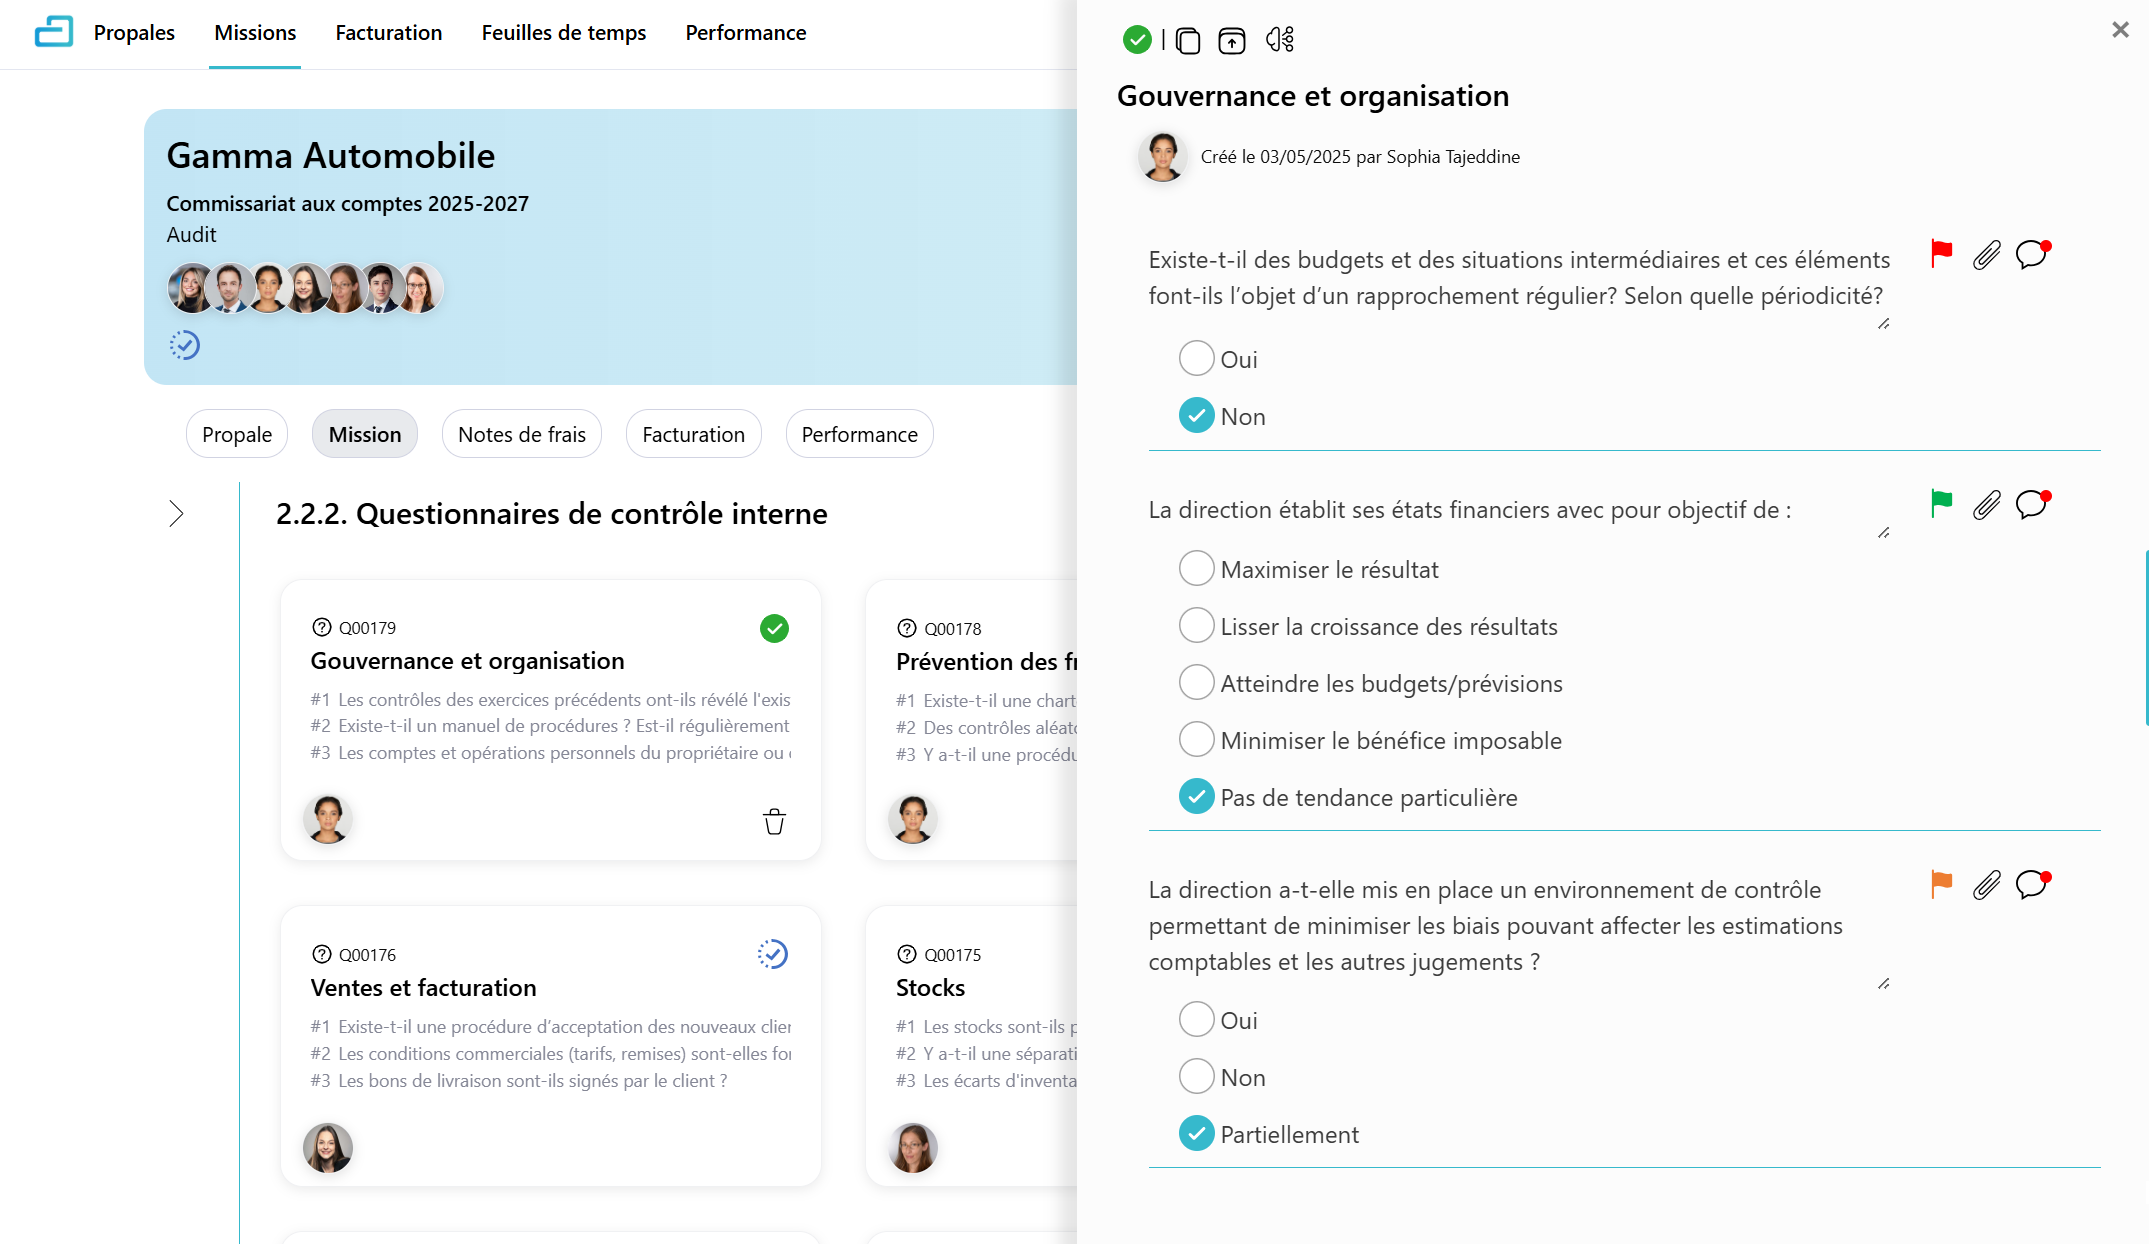
Task: Click the AI brain icon in panel header
Action: (1279, 40)
